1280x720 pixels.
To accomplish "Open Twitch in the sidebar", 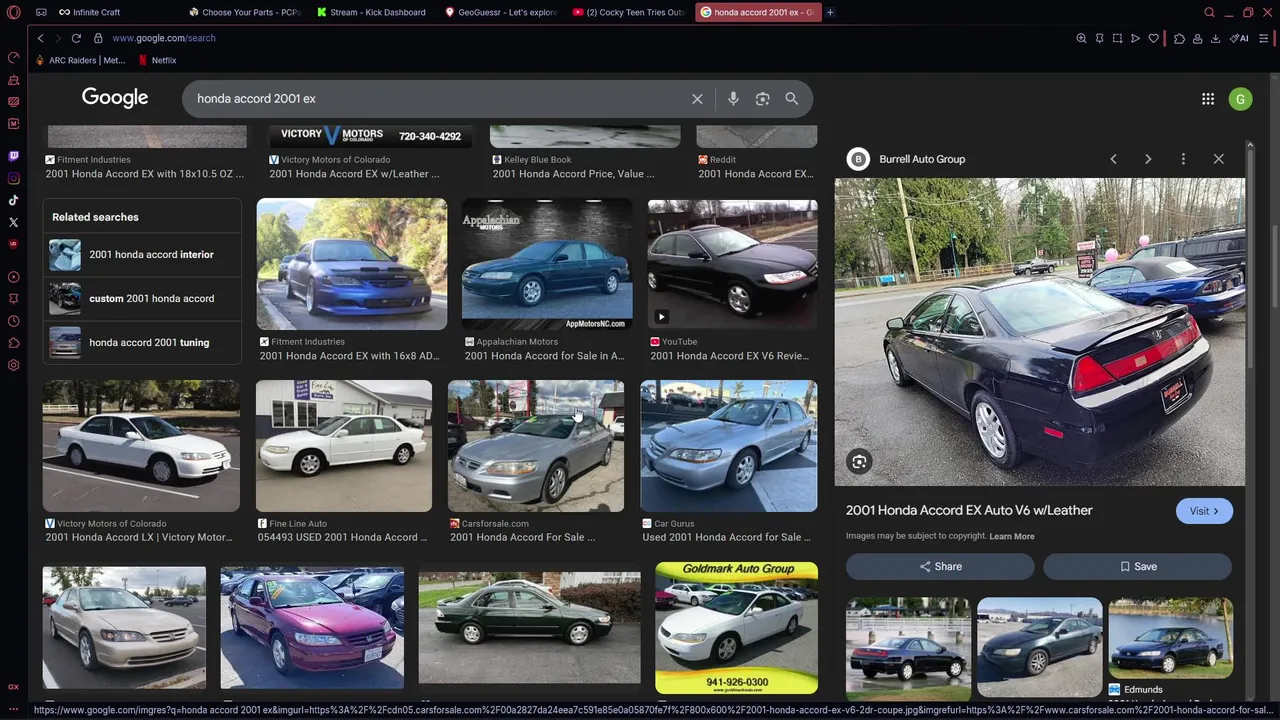I will (x=13, y=156).
